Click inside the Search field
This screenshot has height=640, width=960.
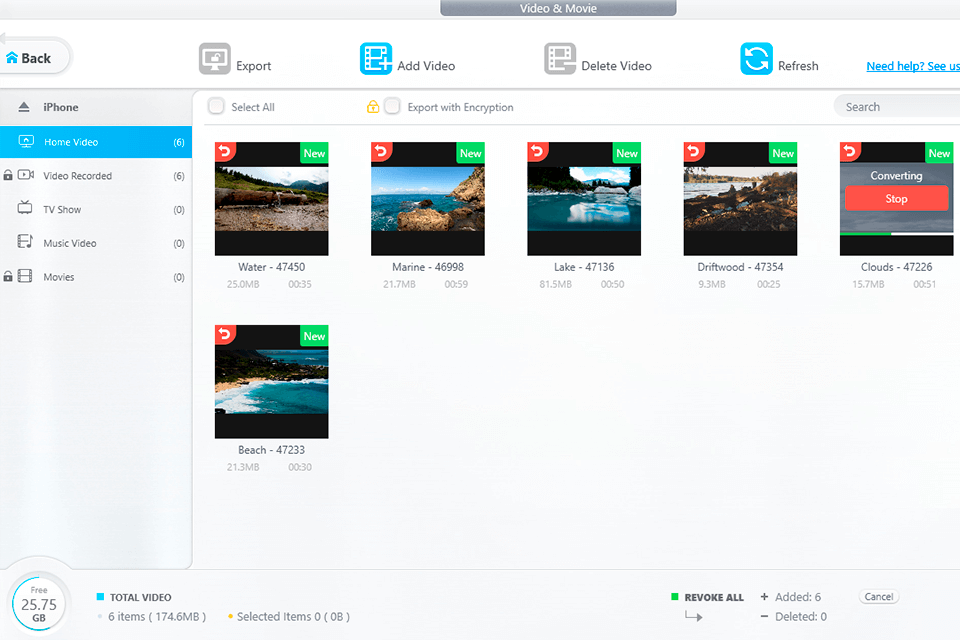(895, 107)
